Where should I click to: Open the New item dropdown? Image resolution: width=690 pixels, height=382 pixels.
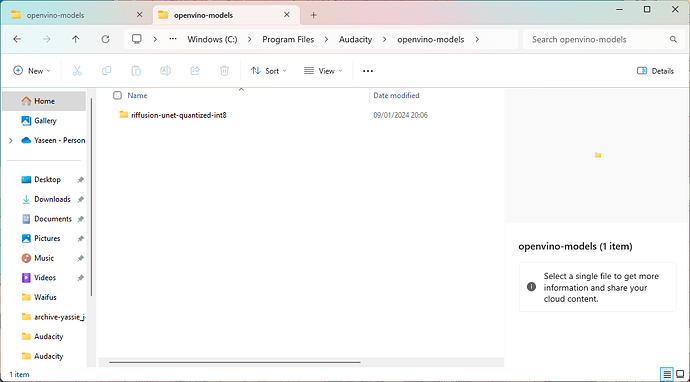(x=32, y=71)
